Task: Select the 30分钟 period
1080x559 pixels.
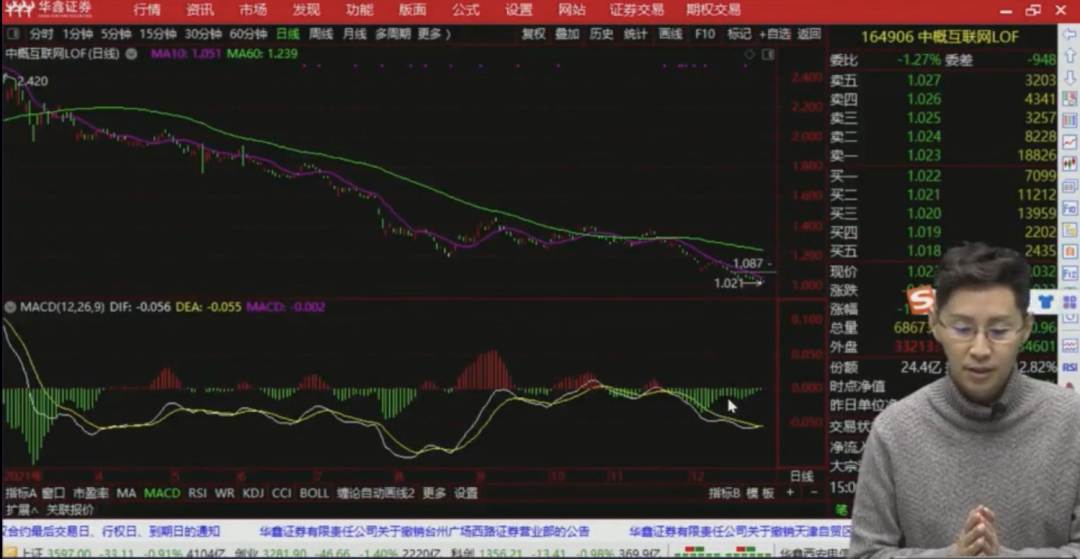Action: [203, 34]
